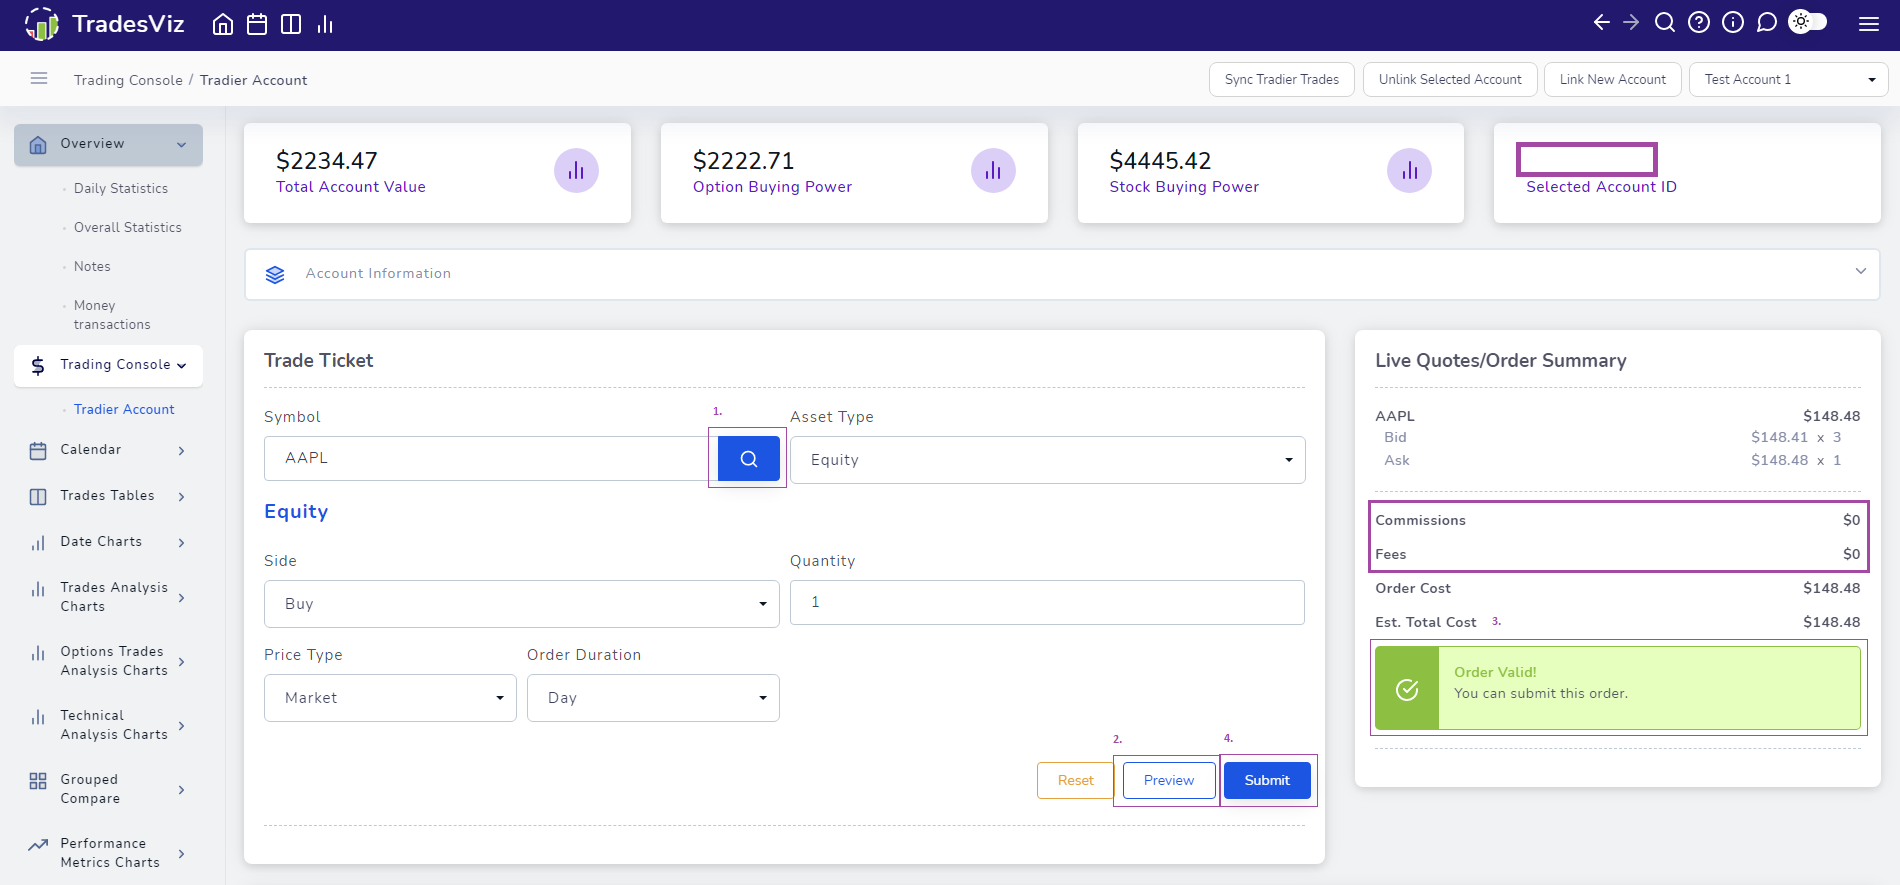
Task: Expand the Calendar sidebar chevron
Action: (181, 451)
